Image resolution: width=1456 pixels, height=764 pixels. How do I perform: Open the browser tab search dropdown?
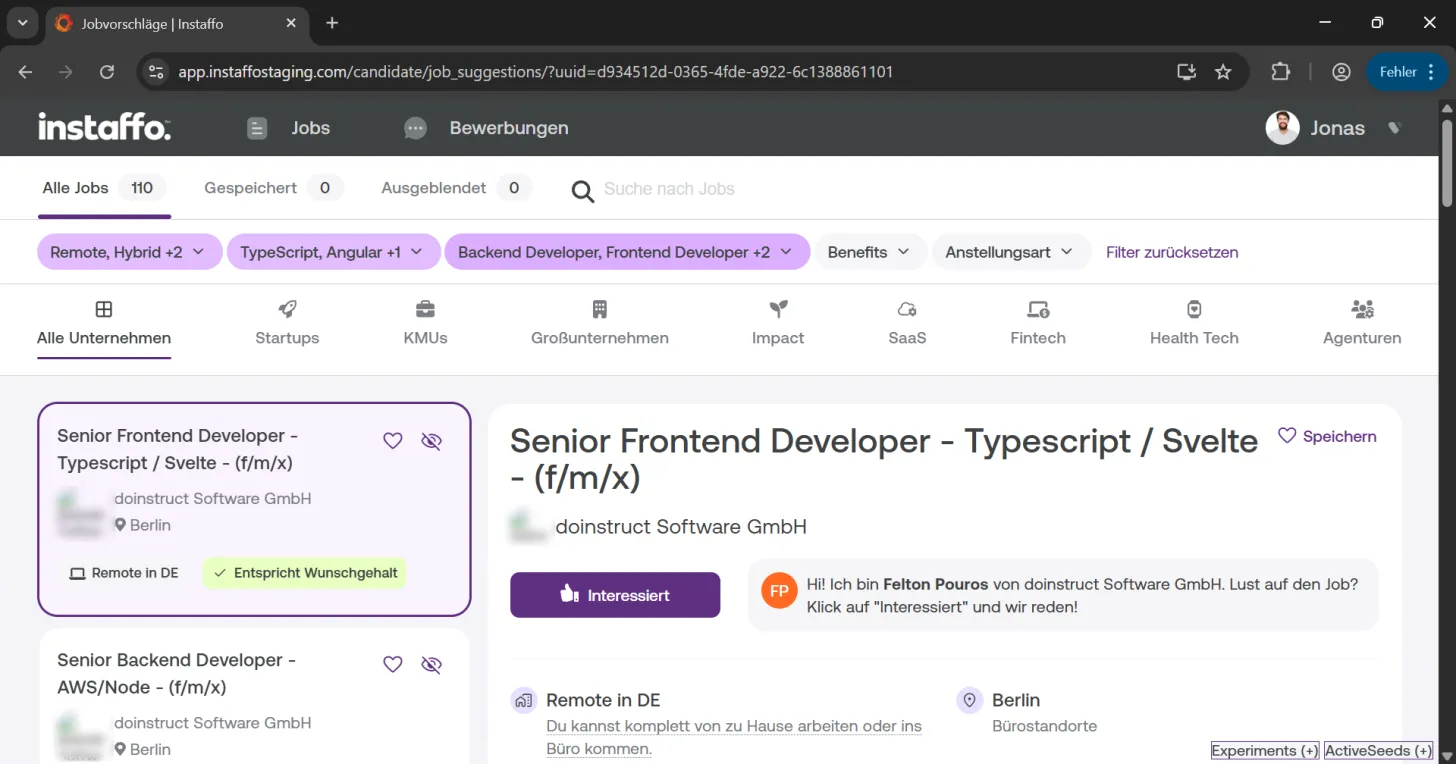22,23
